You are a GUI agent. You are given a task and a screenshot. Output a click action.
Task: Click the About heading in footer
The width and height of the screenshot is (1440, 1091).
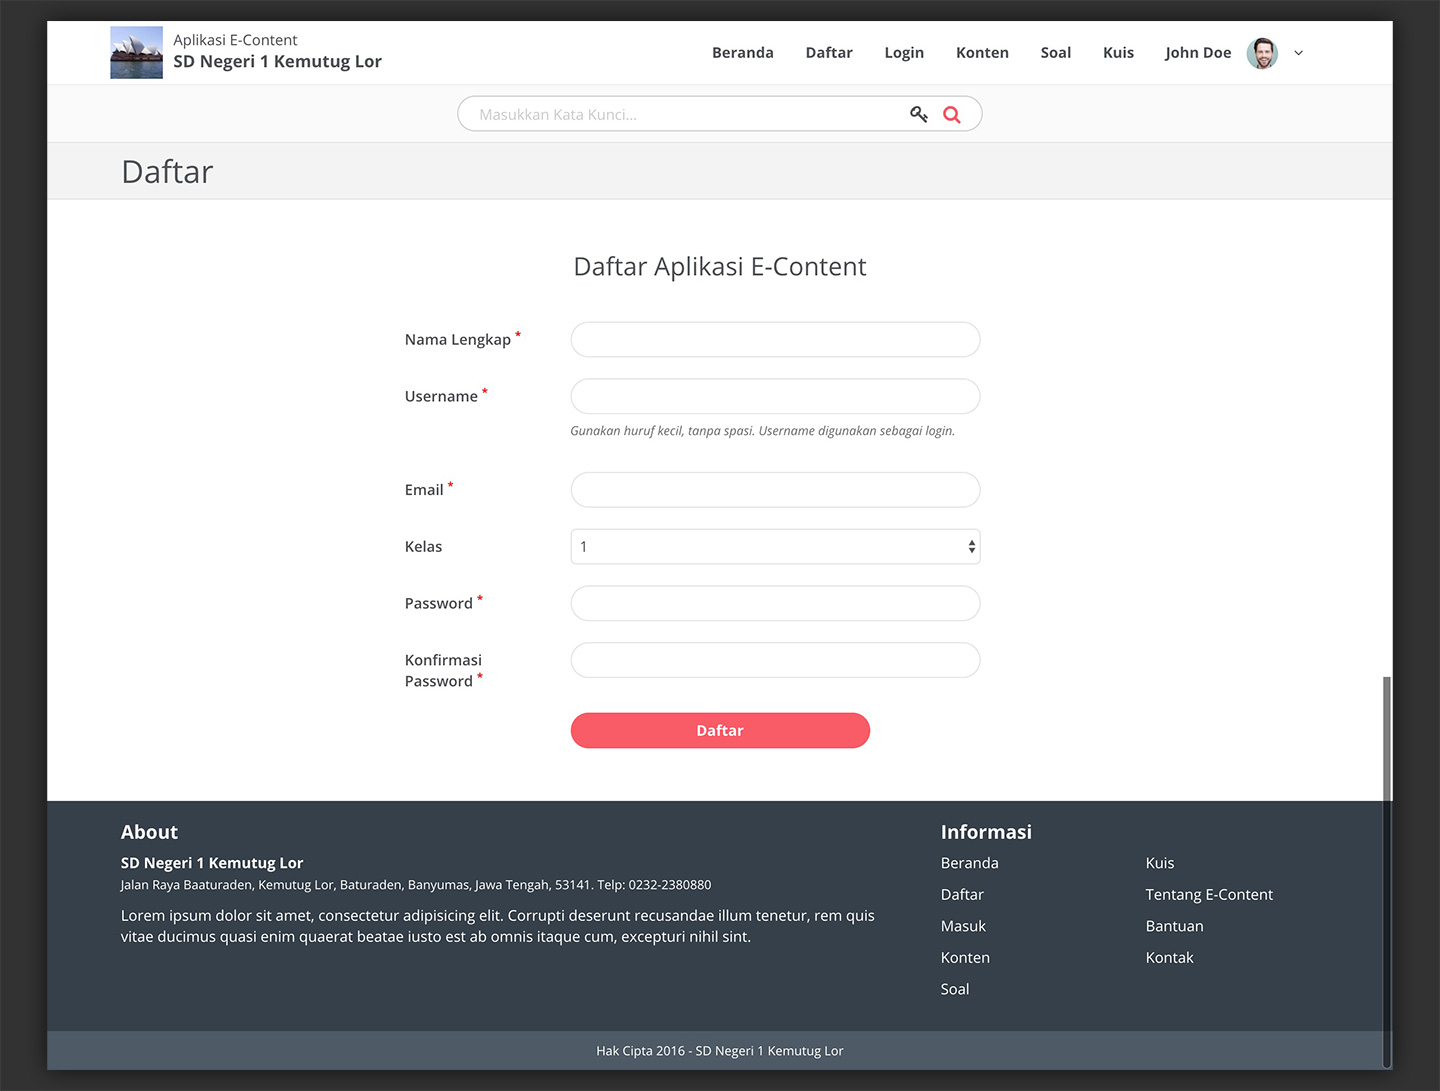click(149, 832)
